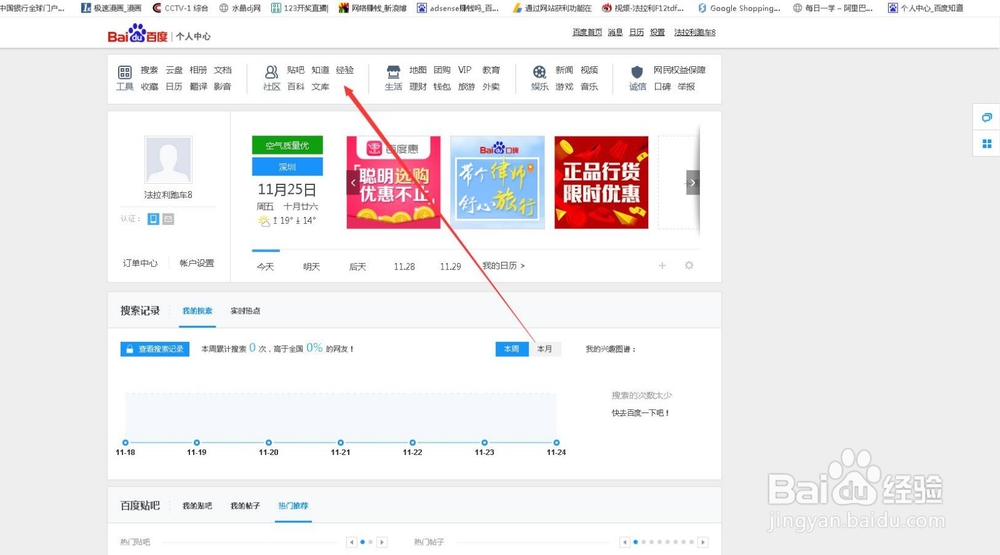1000x555 pixels.
Task: Click 查看搜索记录 button
Action: click(x=155, y=349)
